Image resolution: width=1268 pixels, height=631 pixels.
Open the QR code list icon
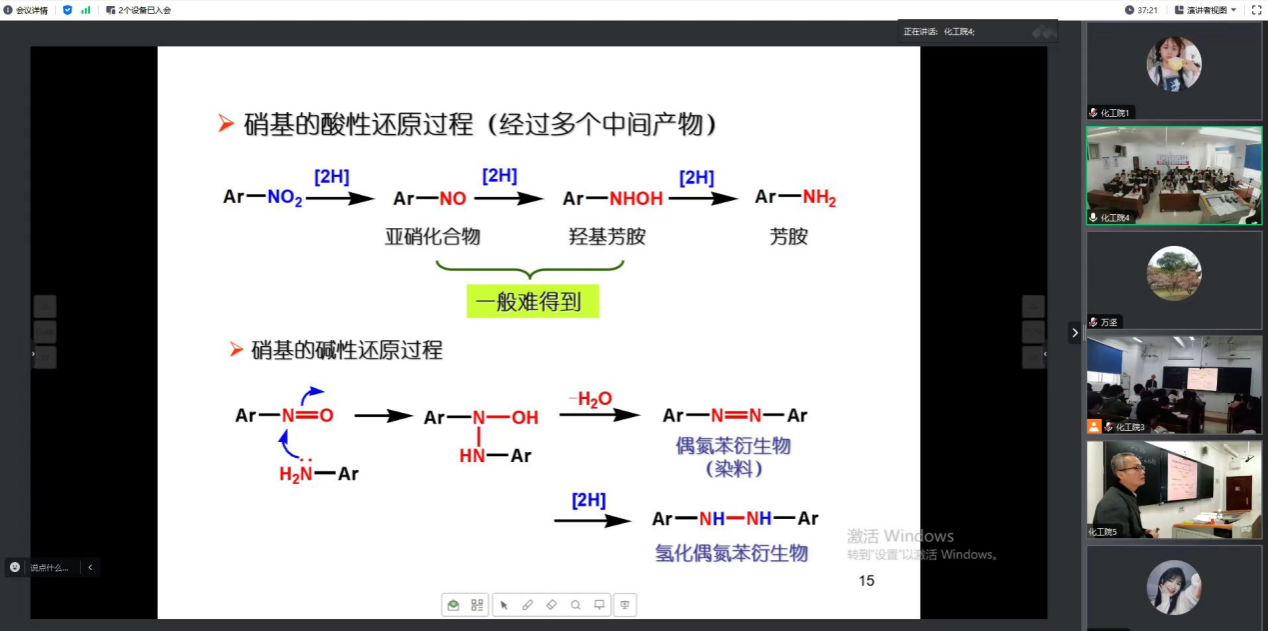click(x=477, y=605)
